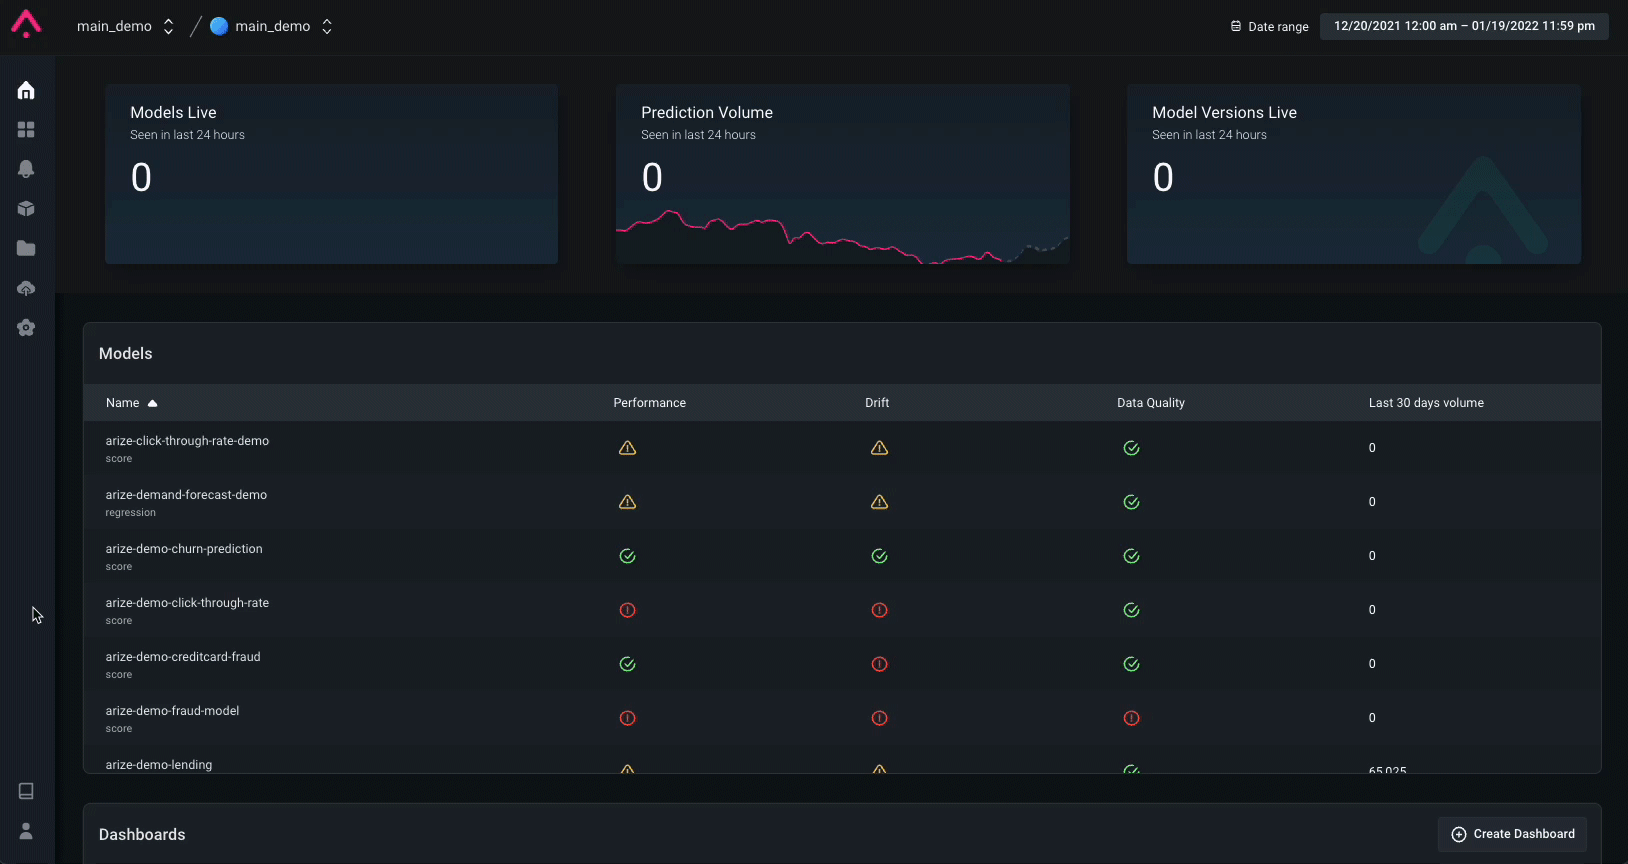The width and height of the screenshot is (1628, 864).
Task: Open the folder icon in sidebar
Action: click(x=26, y=248)
